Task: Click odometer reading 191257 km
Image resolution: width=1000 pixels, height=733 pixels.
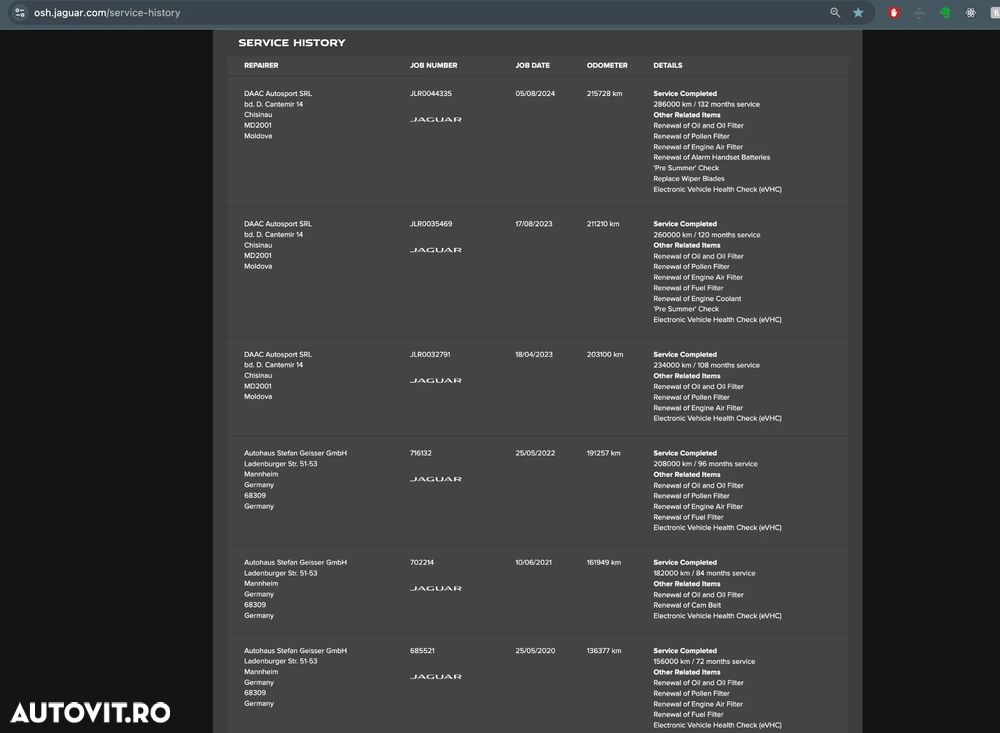Action: pyautogui.click(x=603, y=453)
